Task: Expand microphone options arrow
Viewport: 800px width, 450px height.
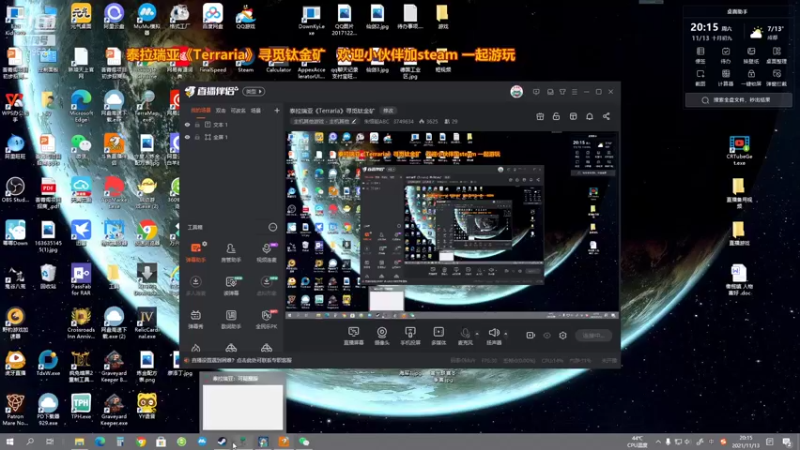Action: click(477, 334)
